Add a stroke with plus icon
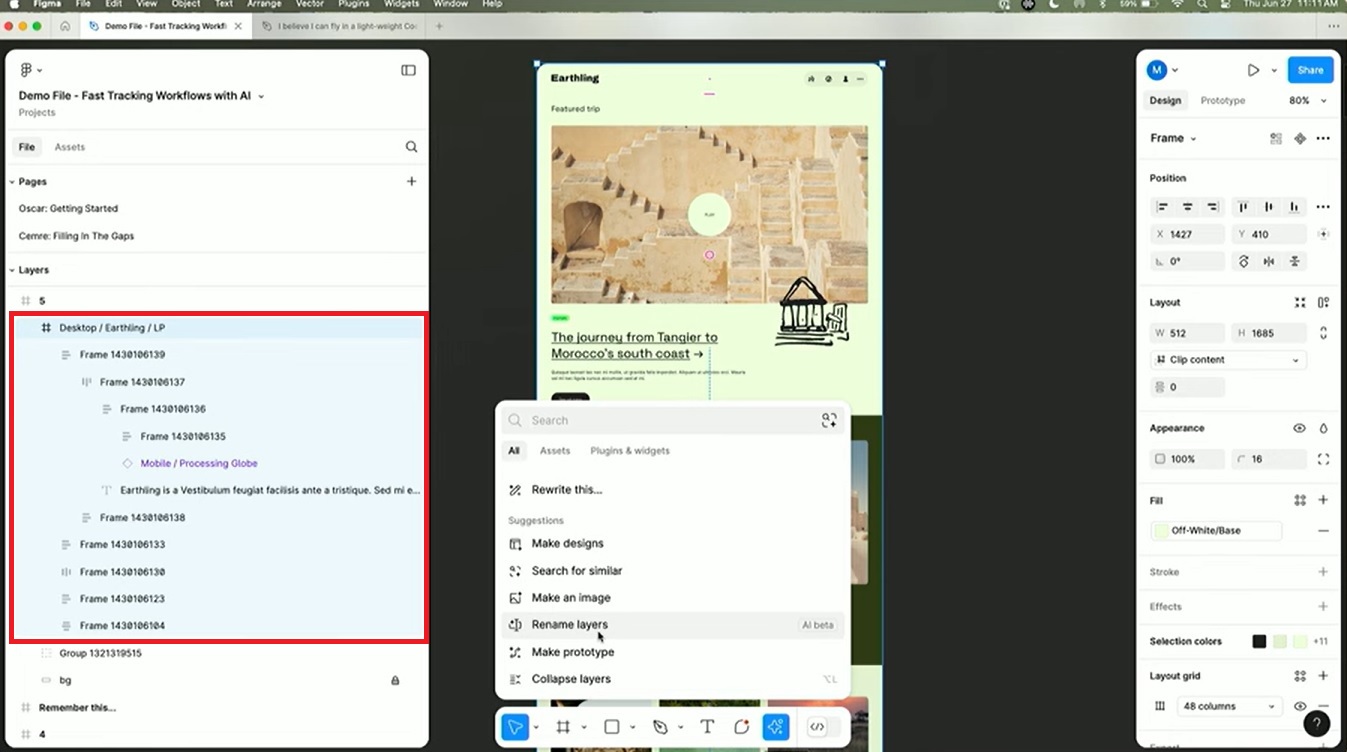 click(1323, 572)
